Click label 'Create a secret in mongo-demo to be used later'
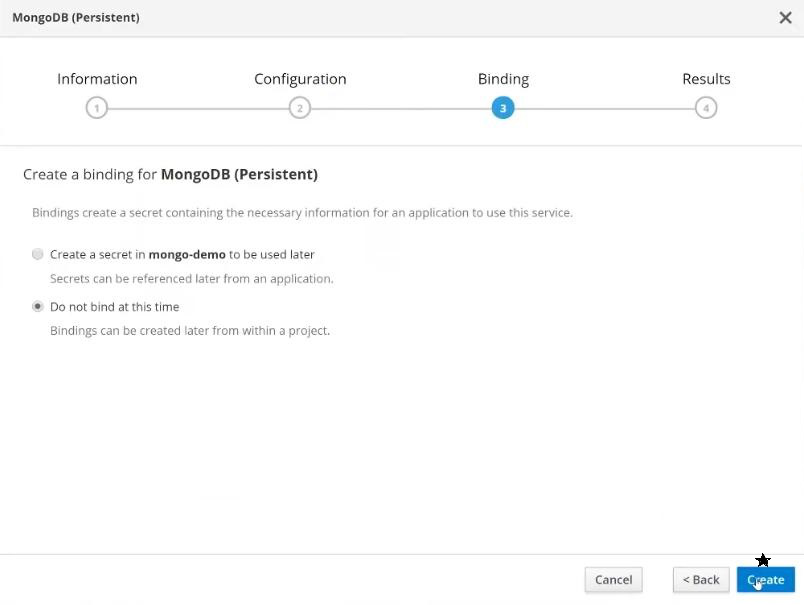The height and width of the screenshot is (605, 804). (x=182, y=254)
